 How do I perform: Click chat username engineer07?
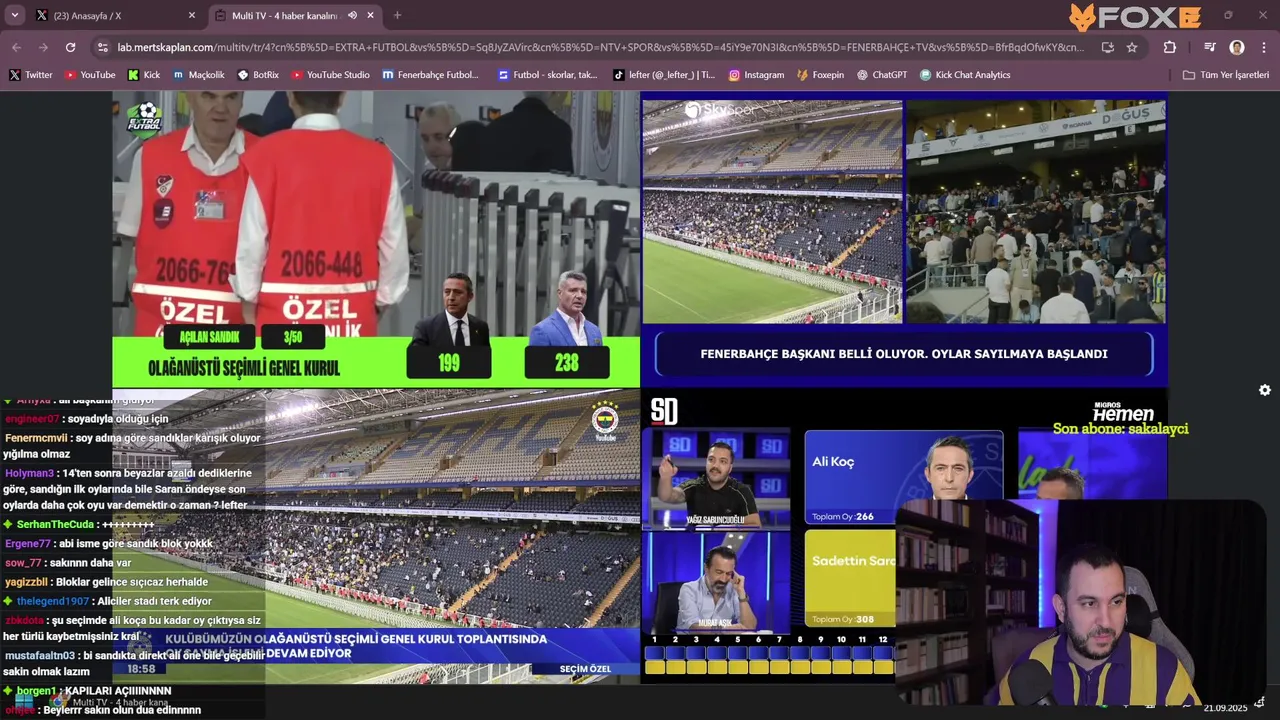(32, 419)
